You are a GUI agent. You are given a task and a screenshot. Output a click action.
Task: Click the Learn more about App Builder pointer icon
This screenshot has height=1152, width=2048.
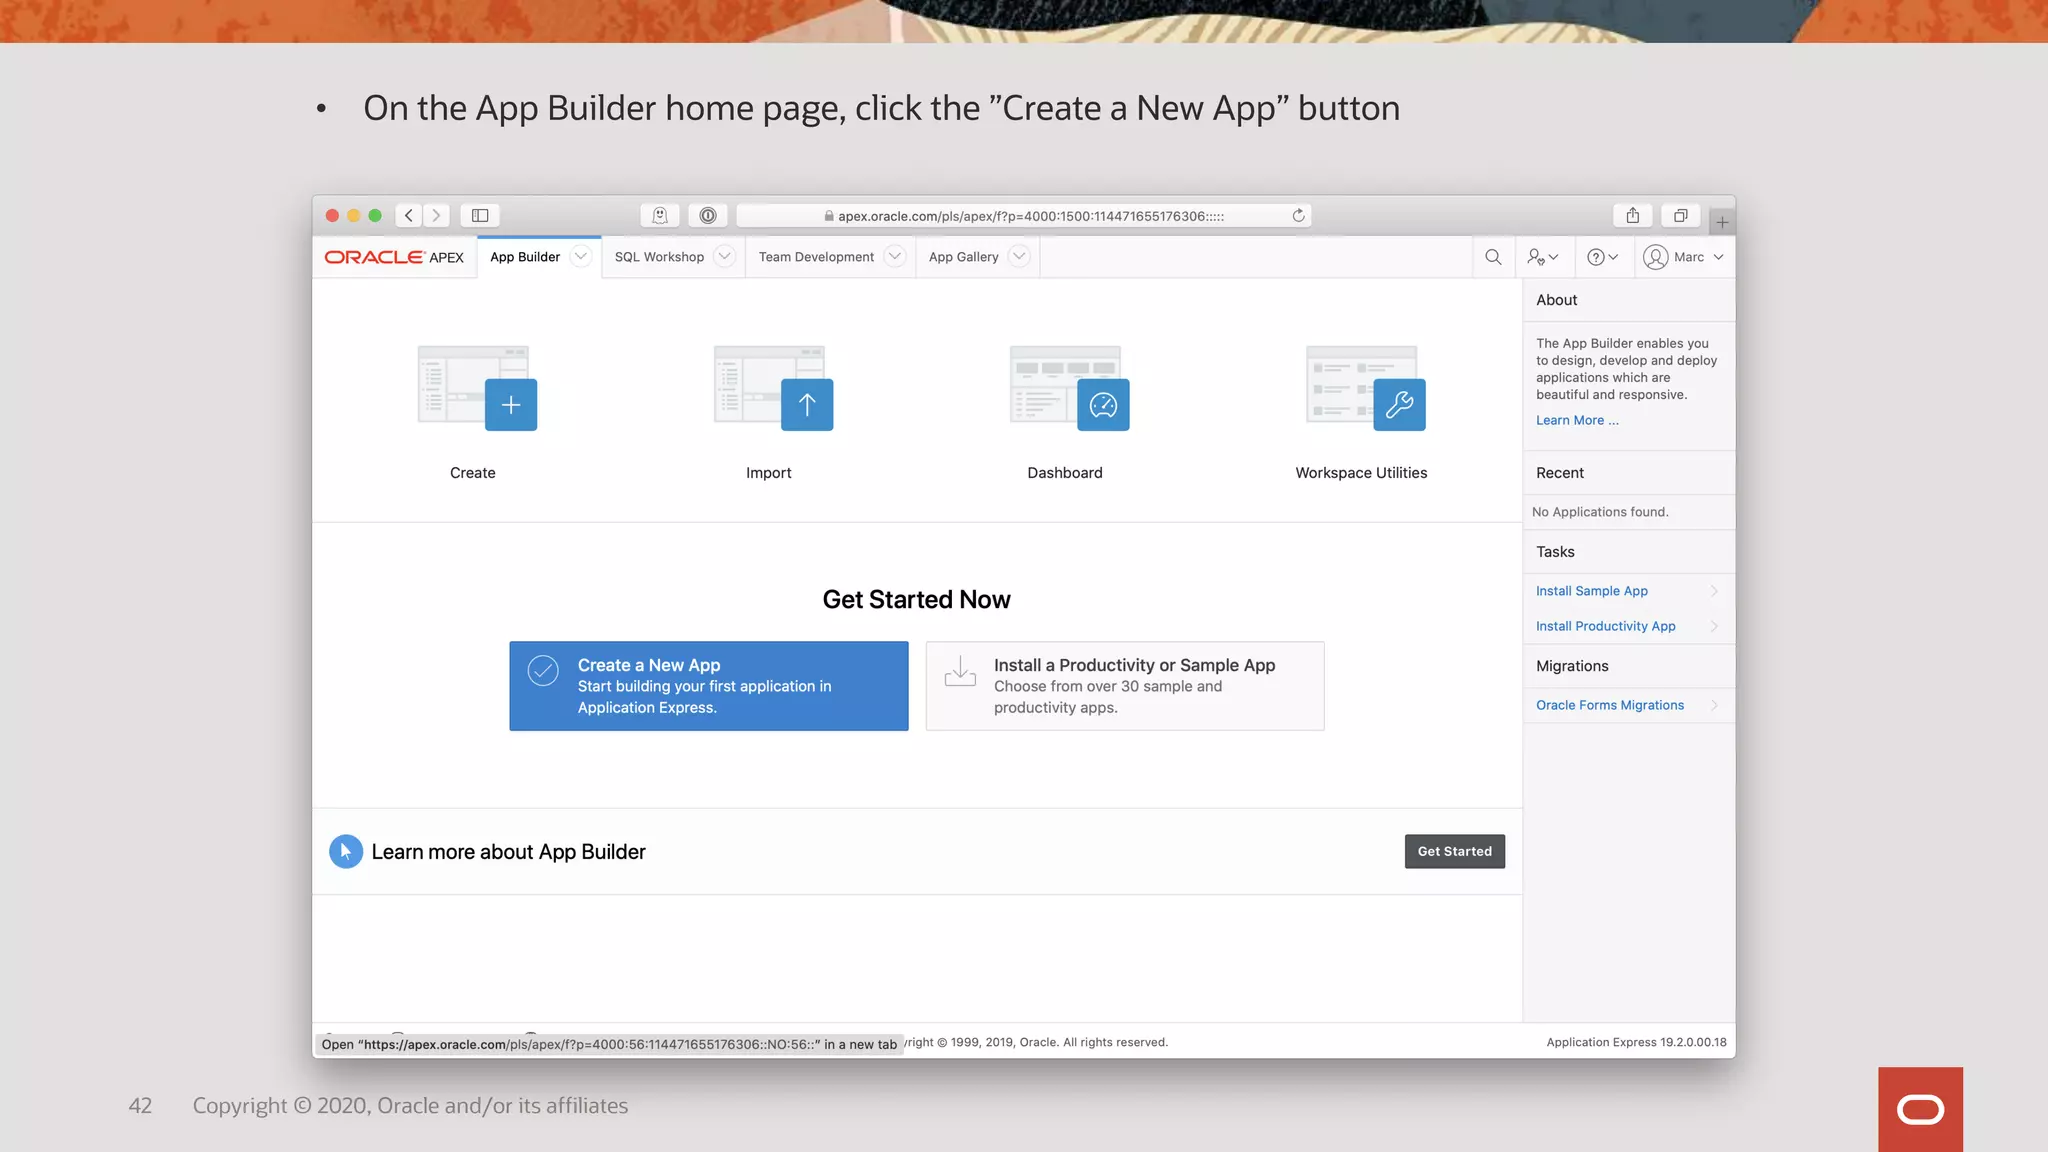tap(346, 852)
